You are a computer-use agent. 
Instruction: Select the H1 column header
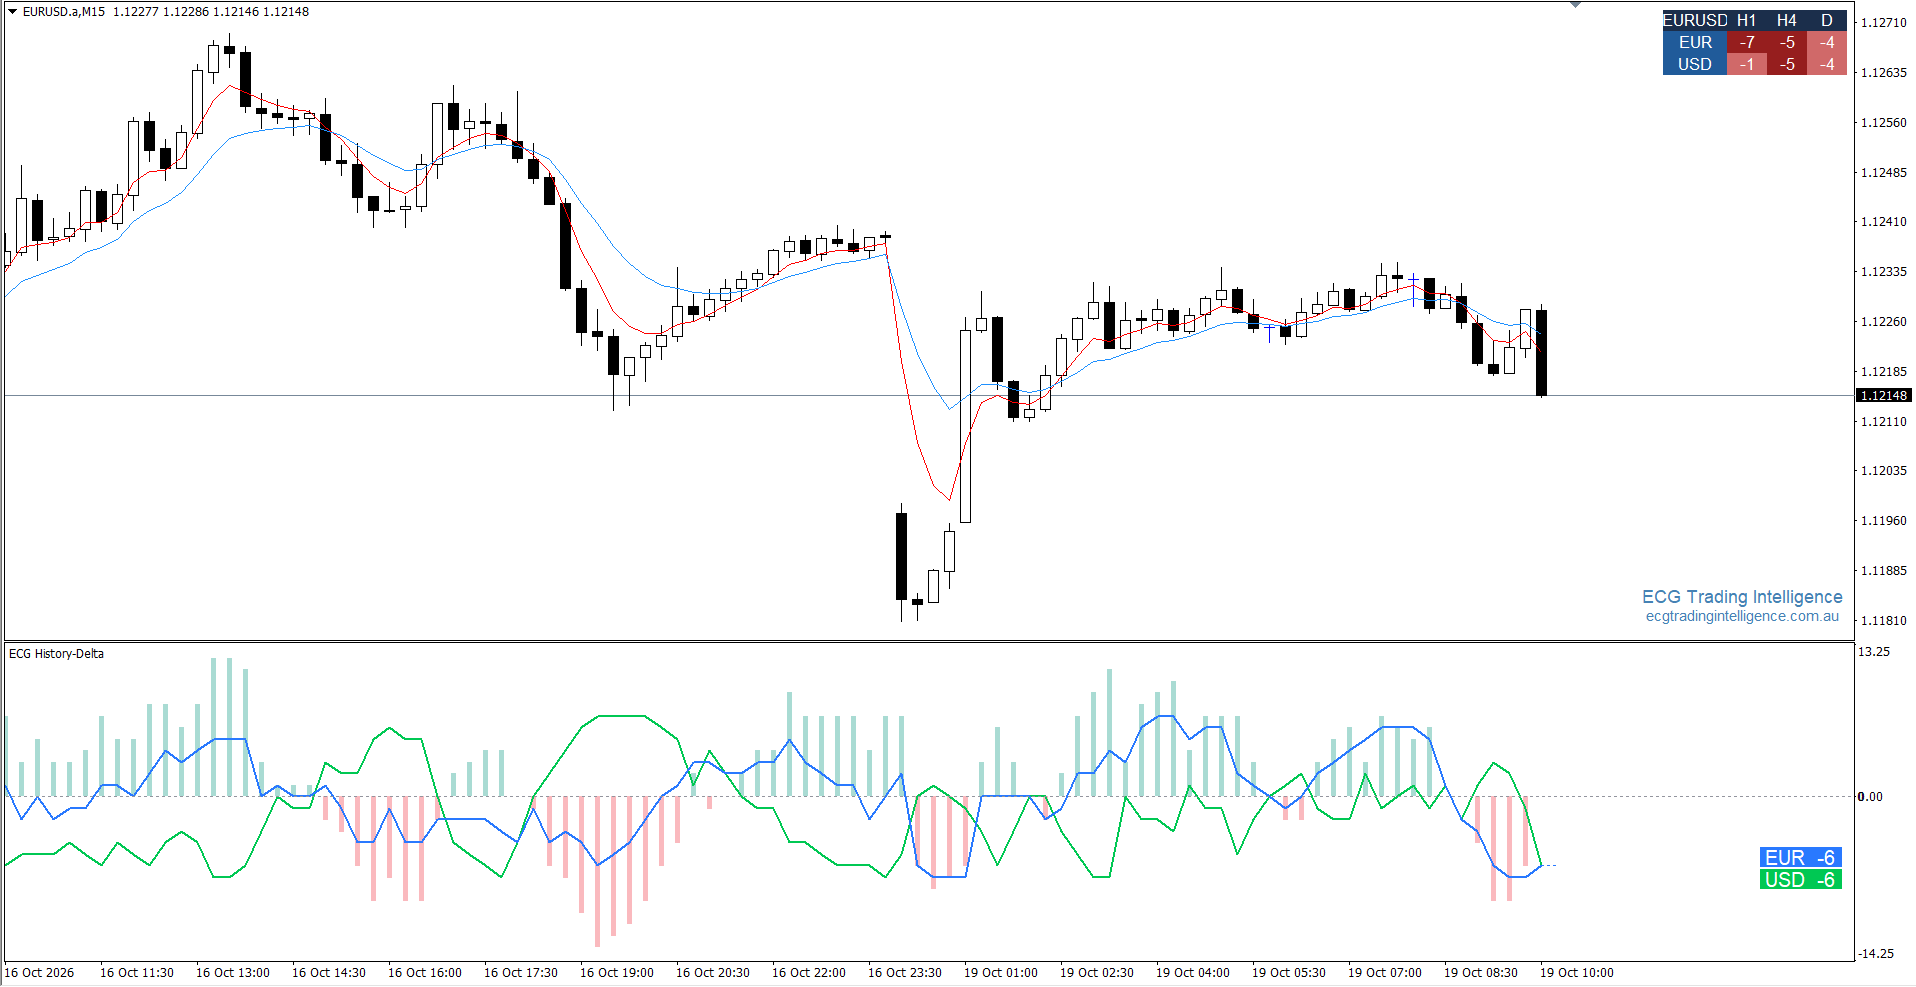point(1747,20)
